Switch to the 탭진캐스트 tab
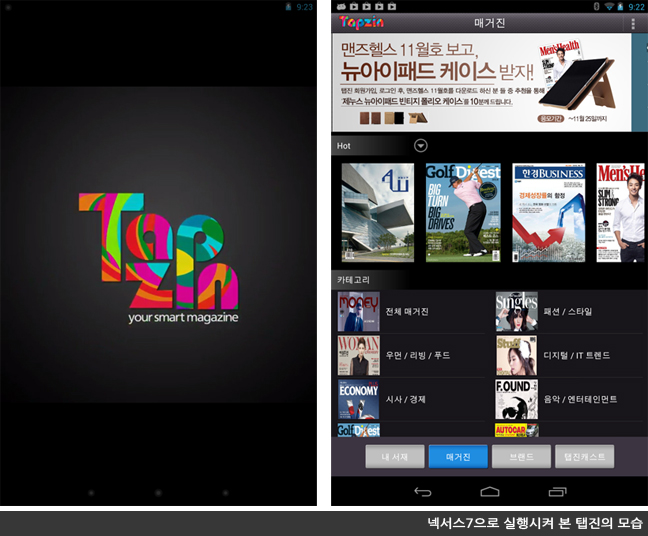This screenshot has width=648, height=536. [585, 457]
